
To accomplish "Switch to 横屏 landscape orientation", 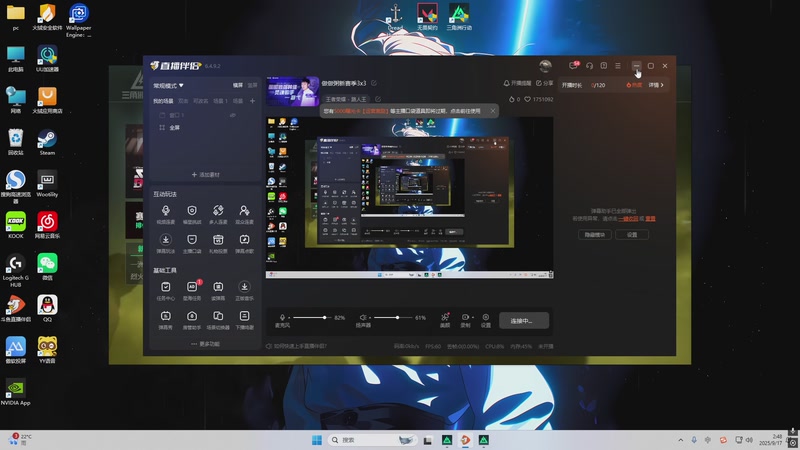I will point(238,85).
